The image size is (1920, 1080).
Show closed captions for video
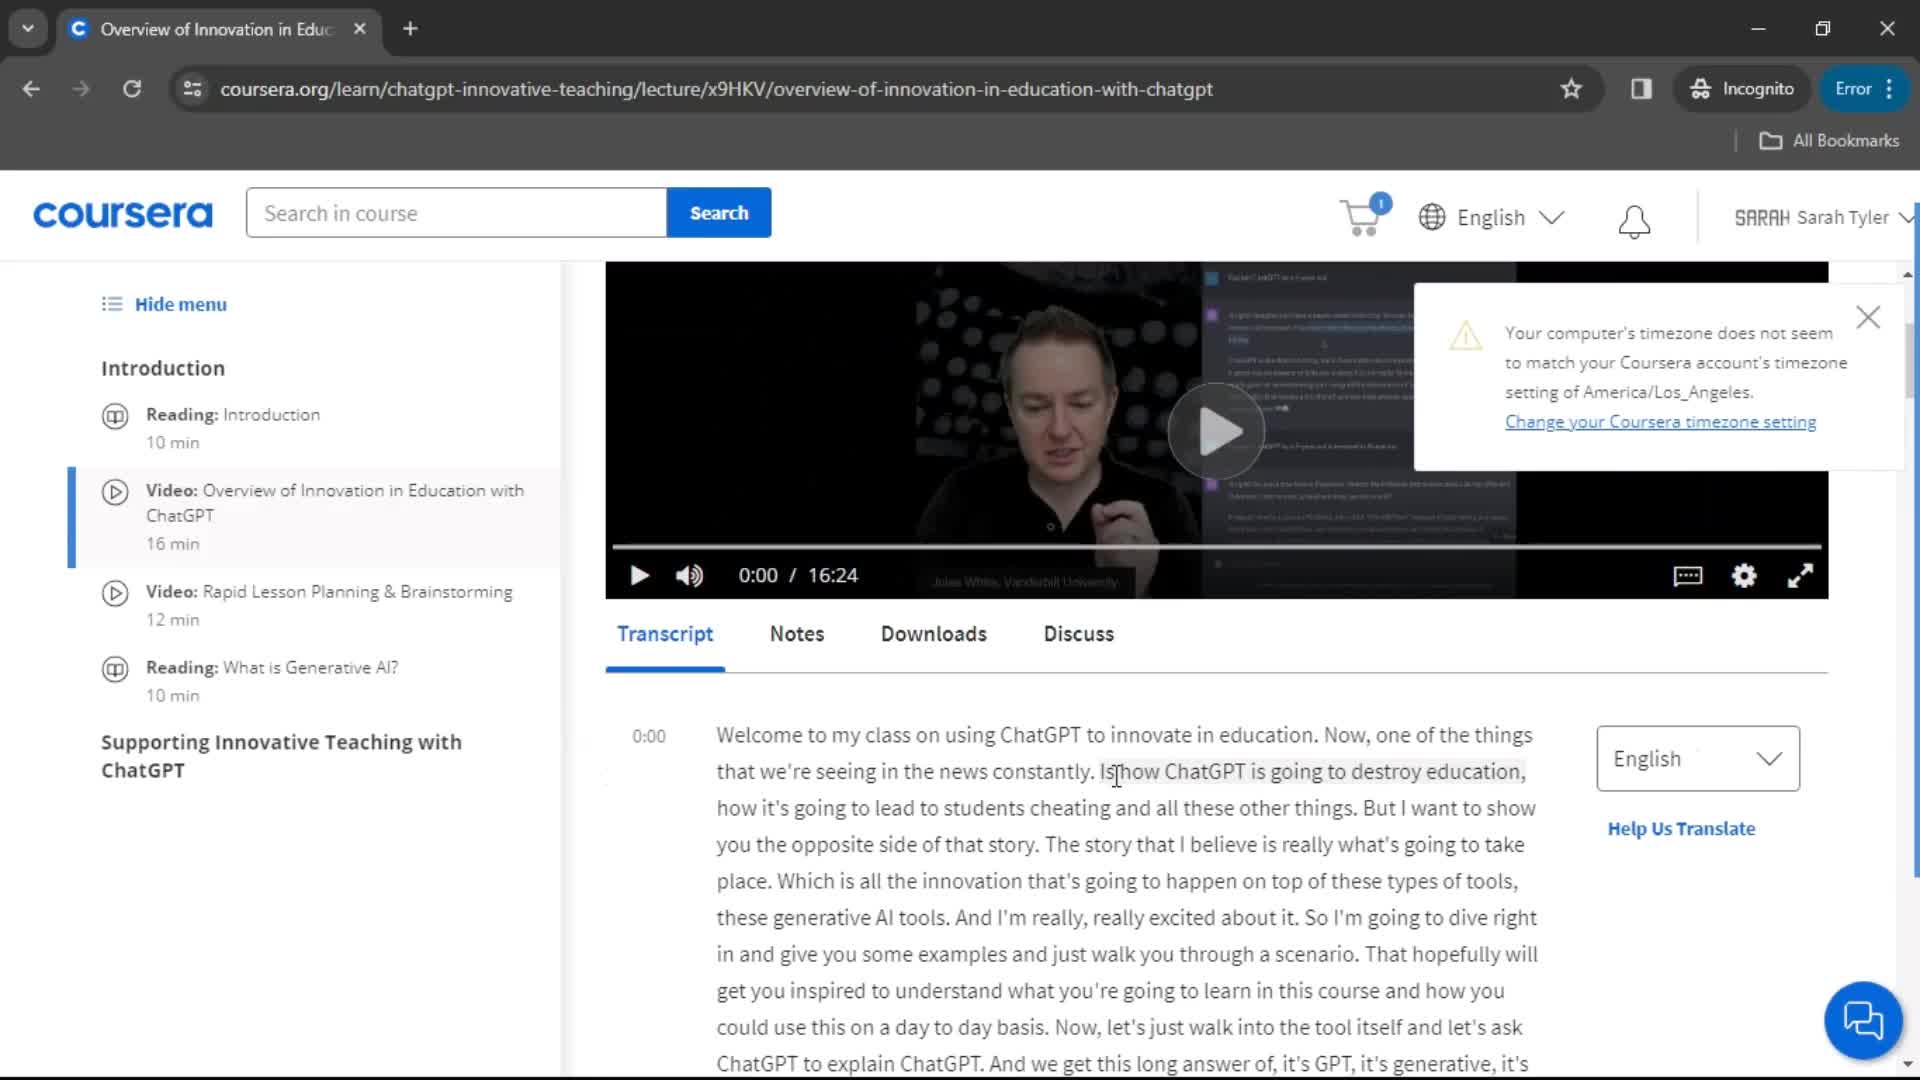1689,575
